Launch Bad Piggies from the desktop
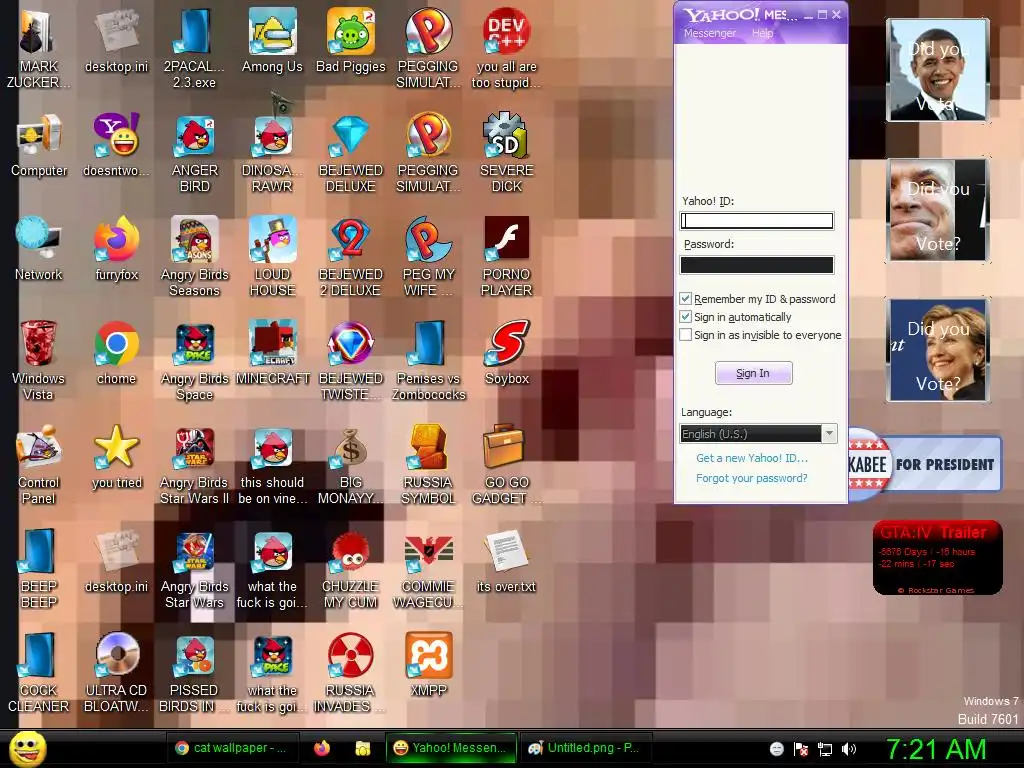The height and width of the screenshot is (768, 1024). tap(351, 40)
